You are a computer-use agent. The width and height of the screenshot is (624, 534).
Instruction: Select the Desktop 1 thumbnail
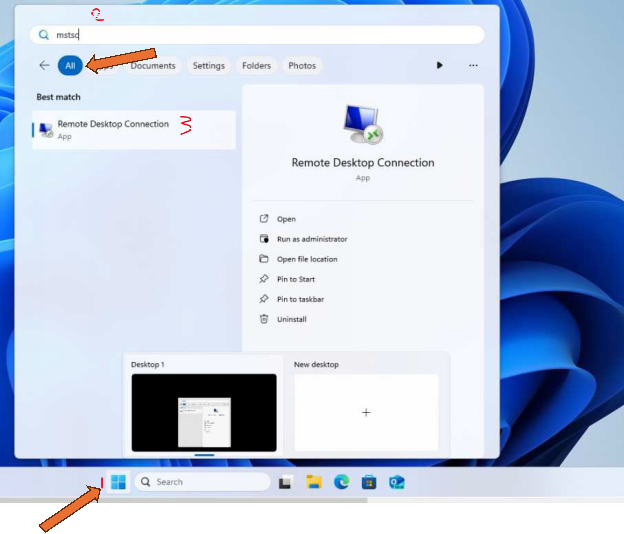pyautogui.click(x=204, y=412)
